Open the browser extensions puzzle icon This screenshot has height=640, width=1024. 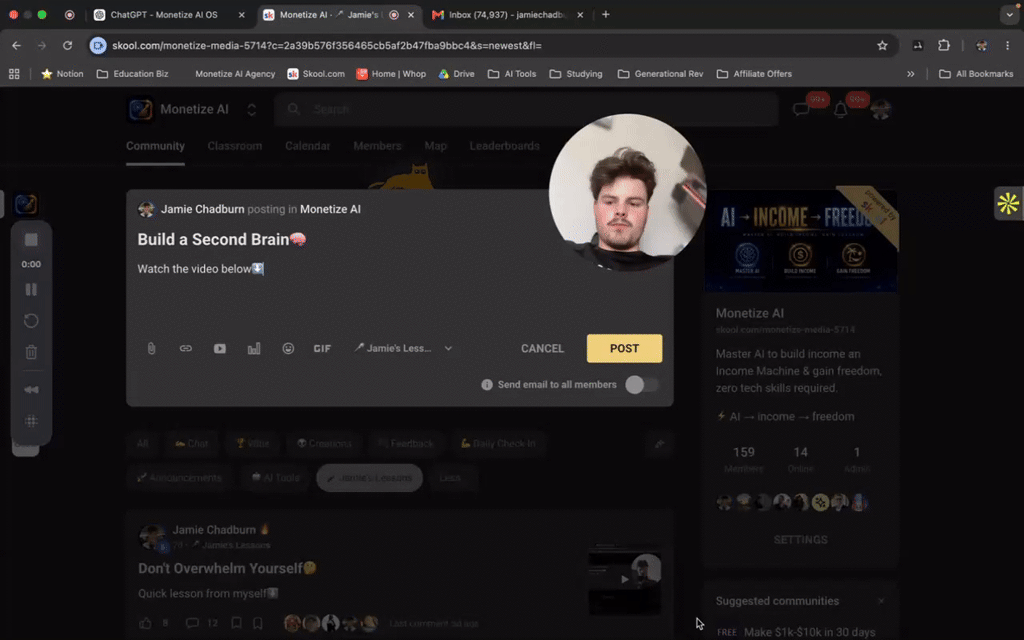(944, 45)
